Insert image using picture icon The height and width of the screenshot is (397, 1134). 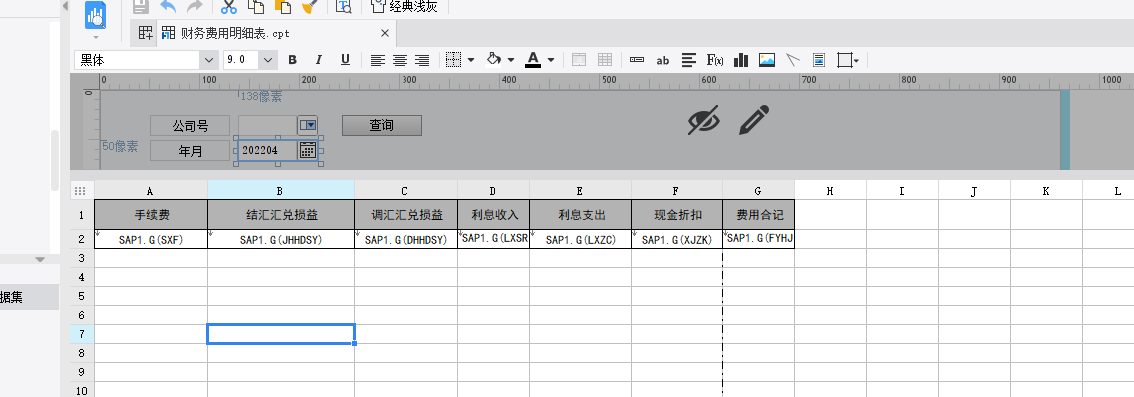(x=767, y=60)
